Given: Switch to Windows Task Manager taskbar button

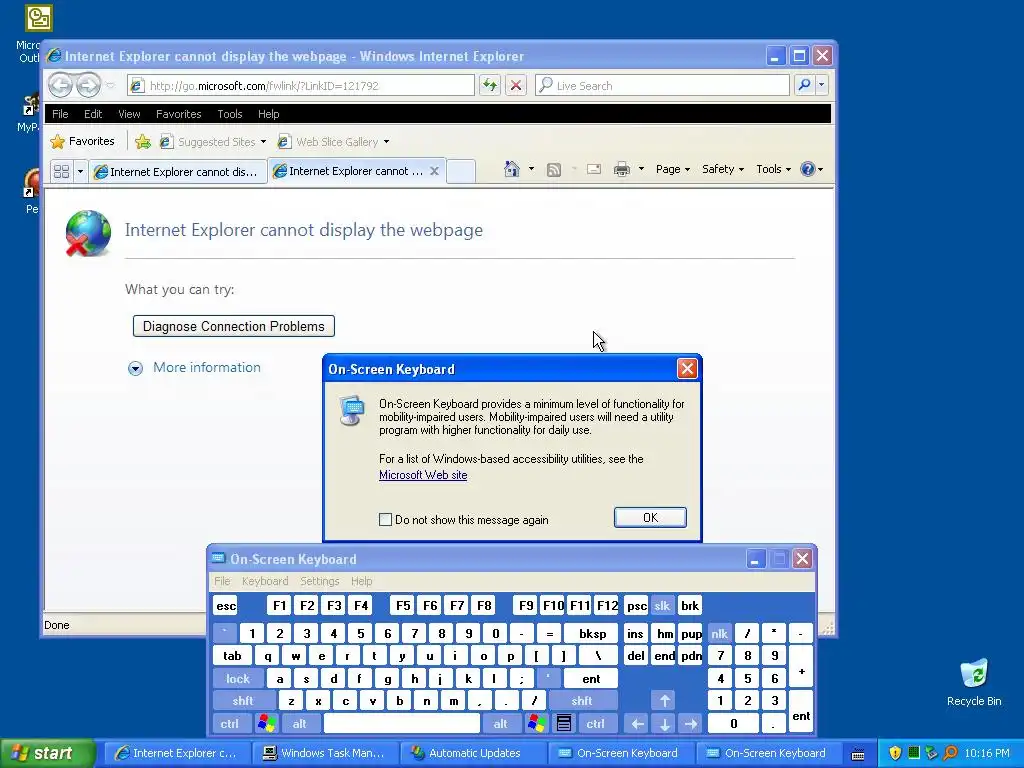Looking at the screenshot, I should click(324, 753).
